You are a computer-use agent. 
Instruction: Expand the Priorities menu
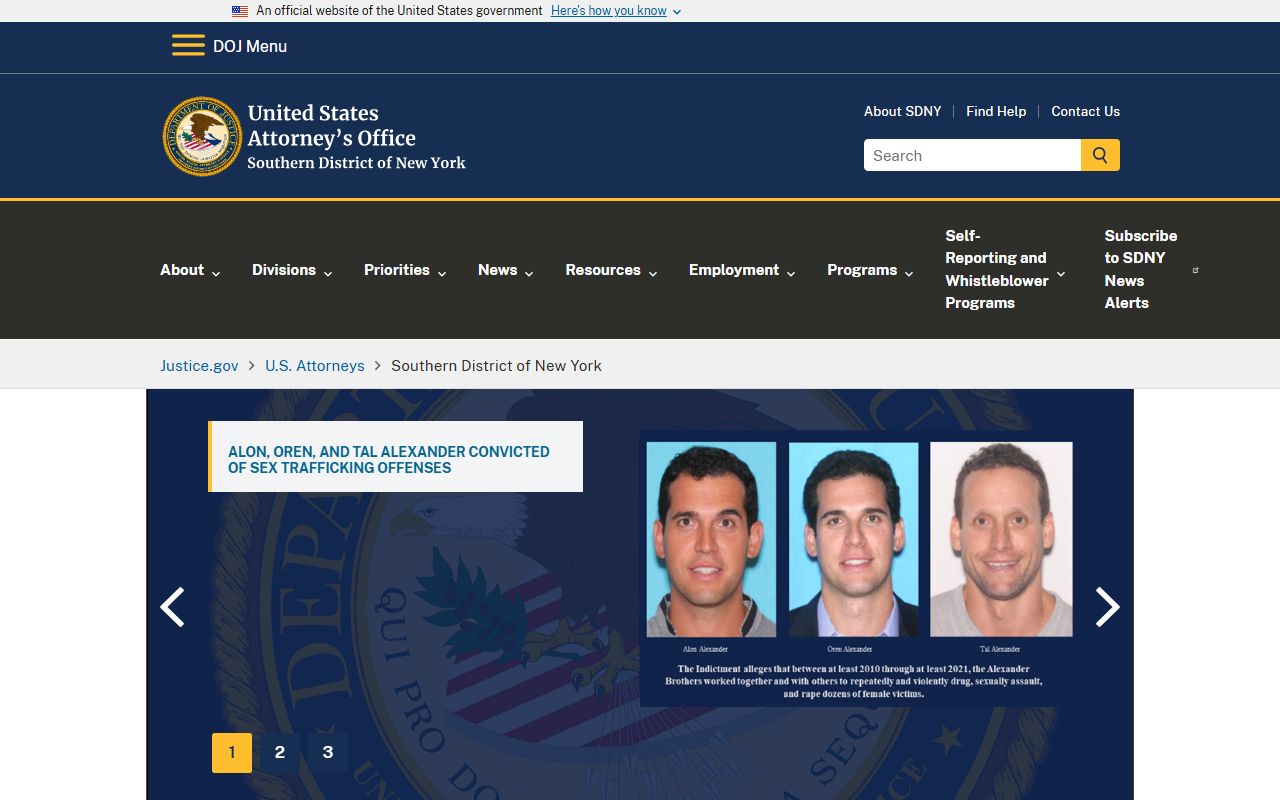[x=405, y=270]
